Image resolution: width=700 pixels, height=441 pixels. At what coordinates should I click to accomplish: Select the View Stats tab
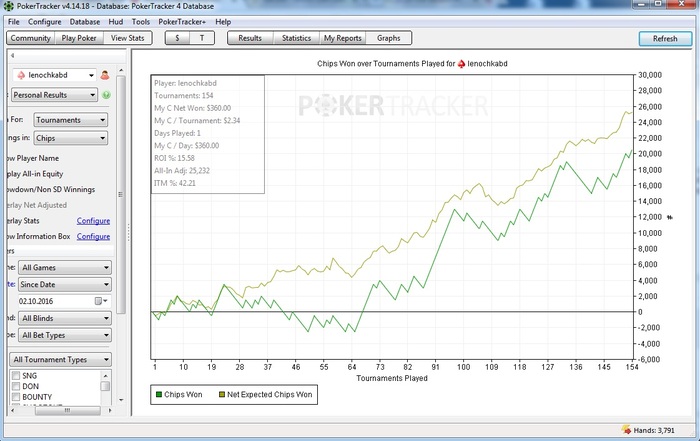128,38
